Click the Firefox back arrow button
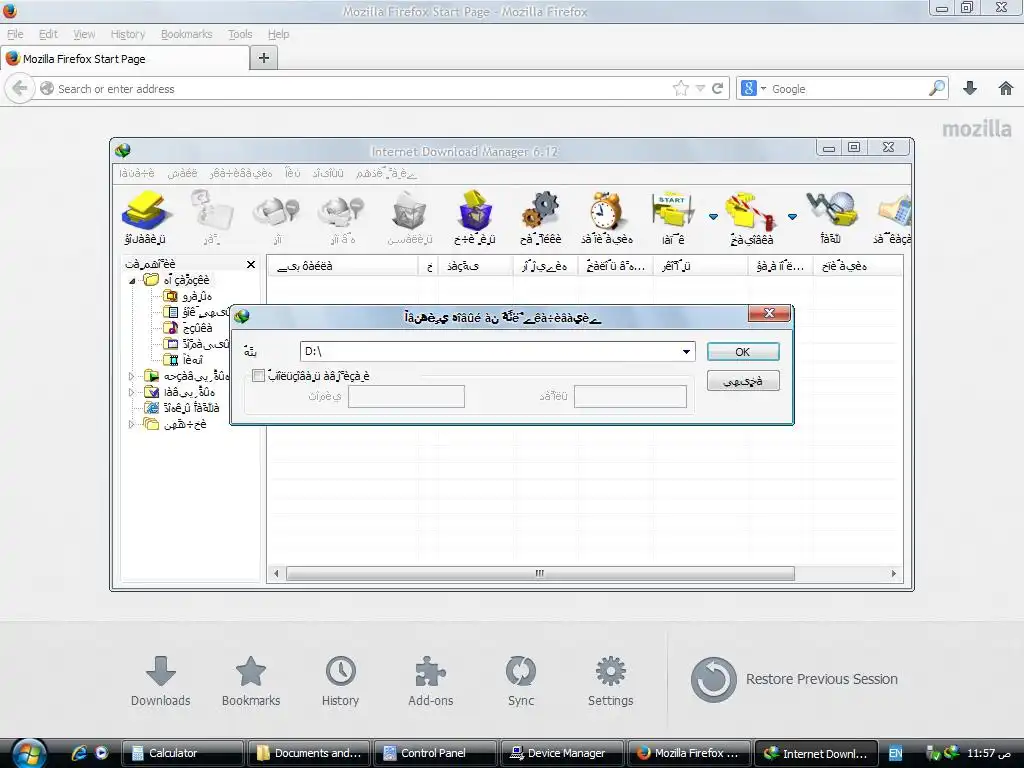Screen dimensions: 1024x768 [20, 88]
